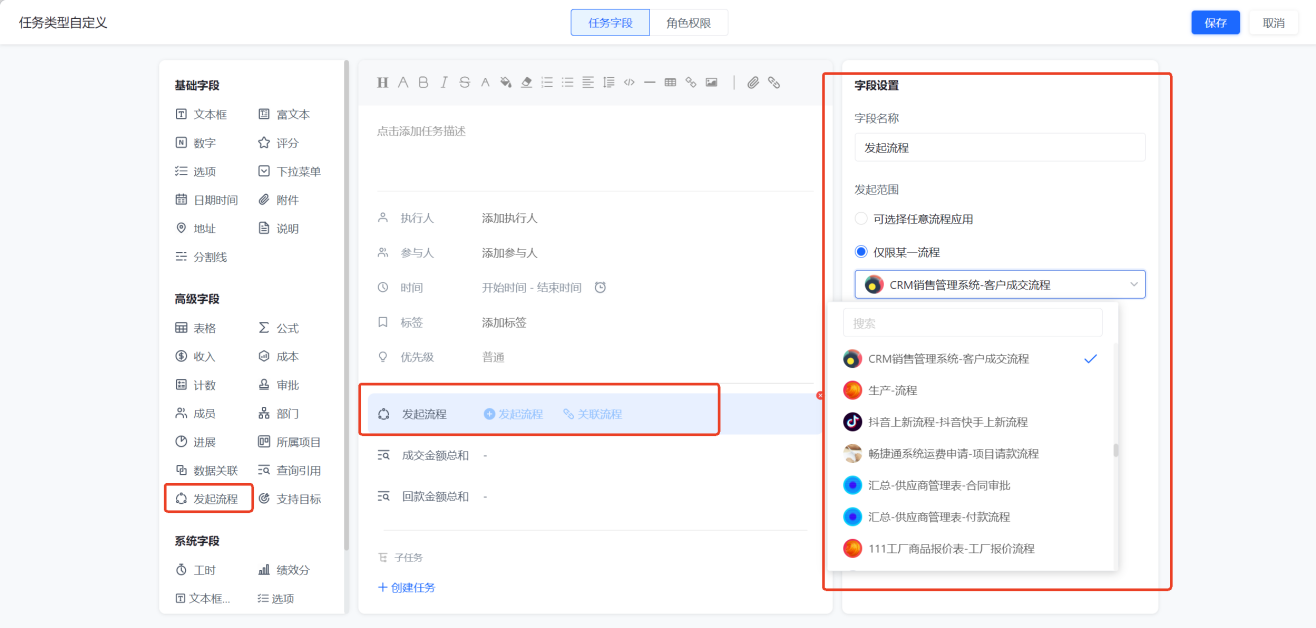Add the 富文本 field

coord(284,114)
